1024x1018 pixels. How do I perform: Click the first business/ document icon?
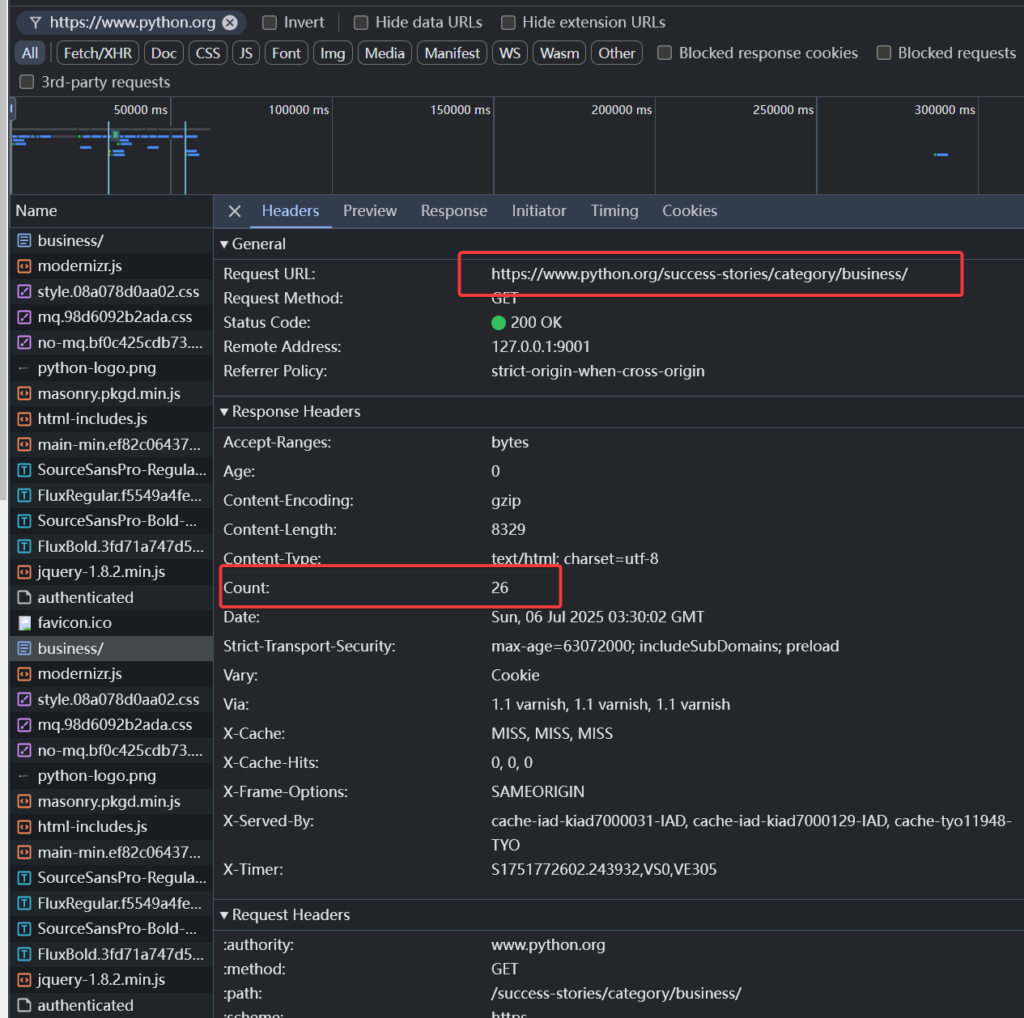[25, 241]
